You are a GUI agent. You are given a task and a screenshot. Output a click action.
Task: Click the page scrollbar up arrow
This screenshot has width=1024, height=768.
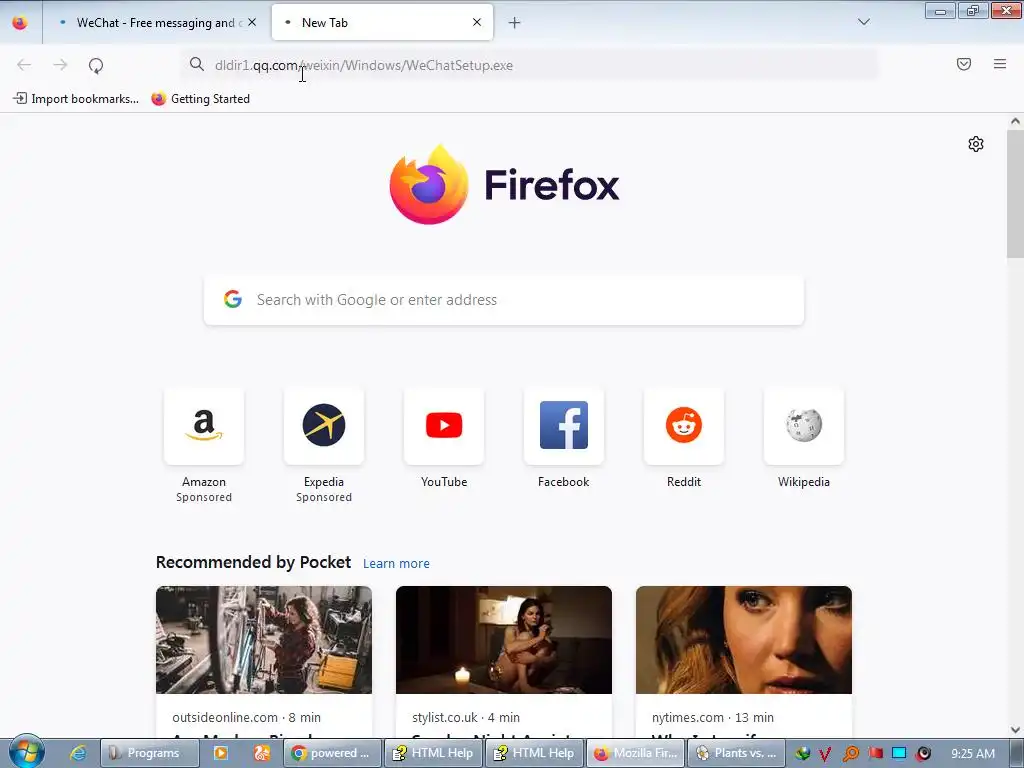click(1015, 121)
